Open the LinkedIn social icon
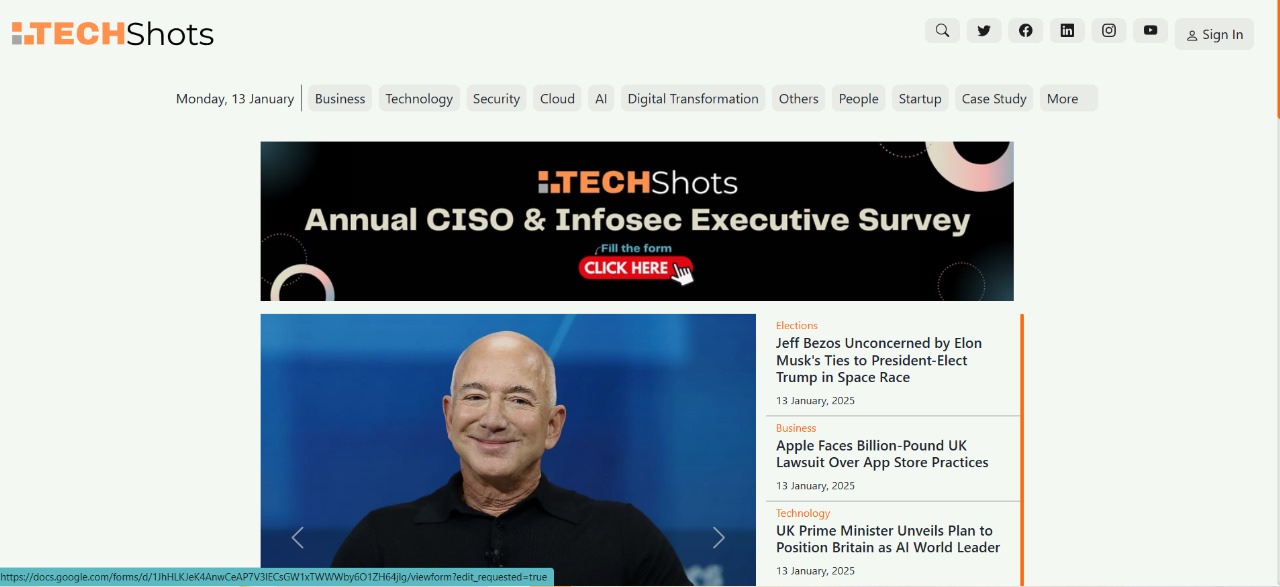 pyautogui.click(x=1067, y=31)
